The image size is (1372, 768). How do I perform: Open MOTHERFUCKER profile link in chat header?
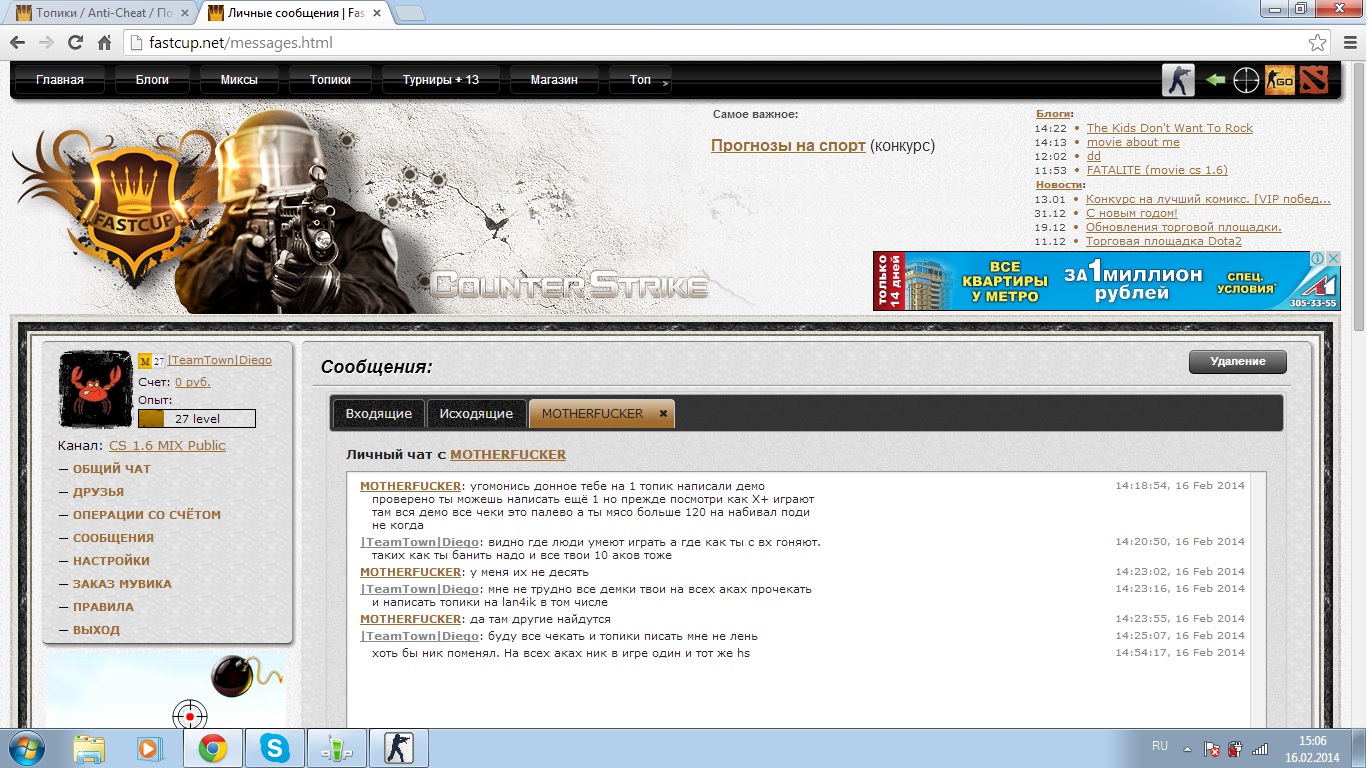(x=508, y=455)
